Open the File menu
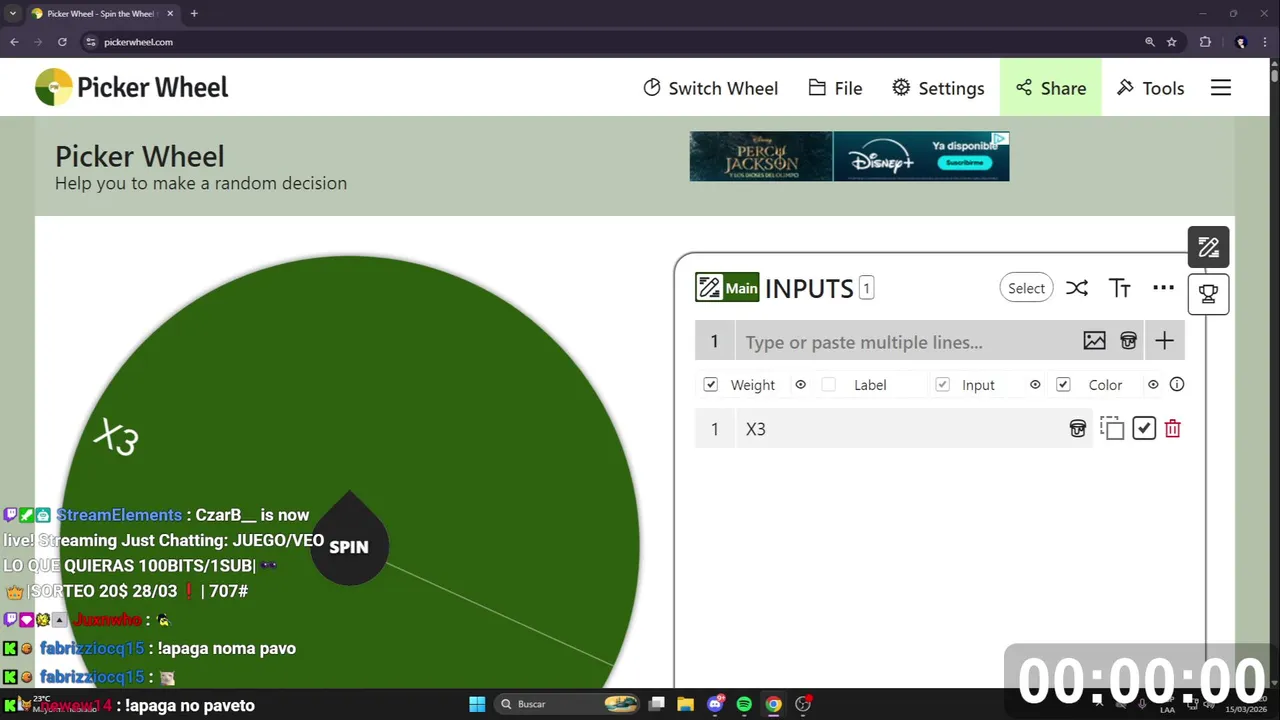The height and width of the screenshot is (720, 1280). [835, 88]
